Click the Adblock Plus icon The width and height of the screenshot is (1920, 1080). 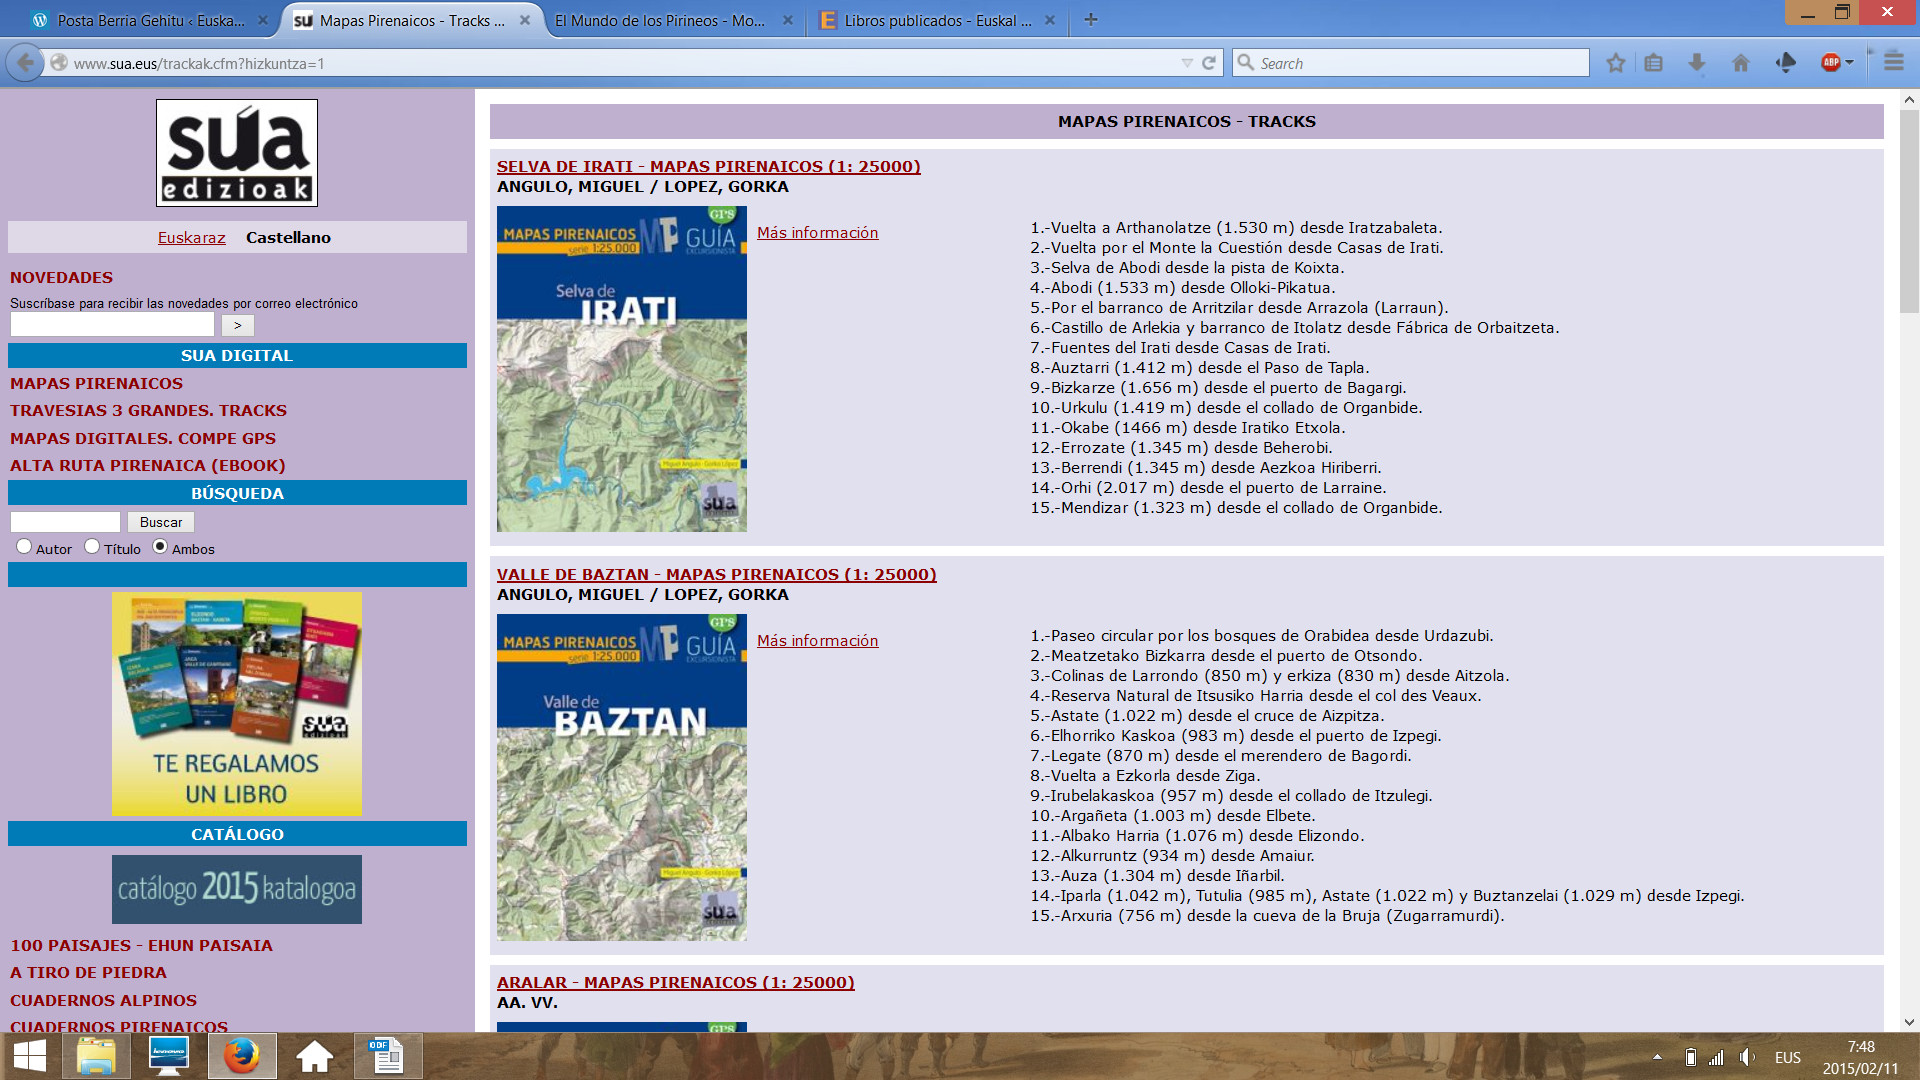point(1830,63)
